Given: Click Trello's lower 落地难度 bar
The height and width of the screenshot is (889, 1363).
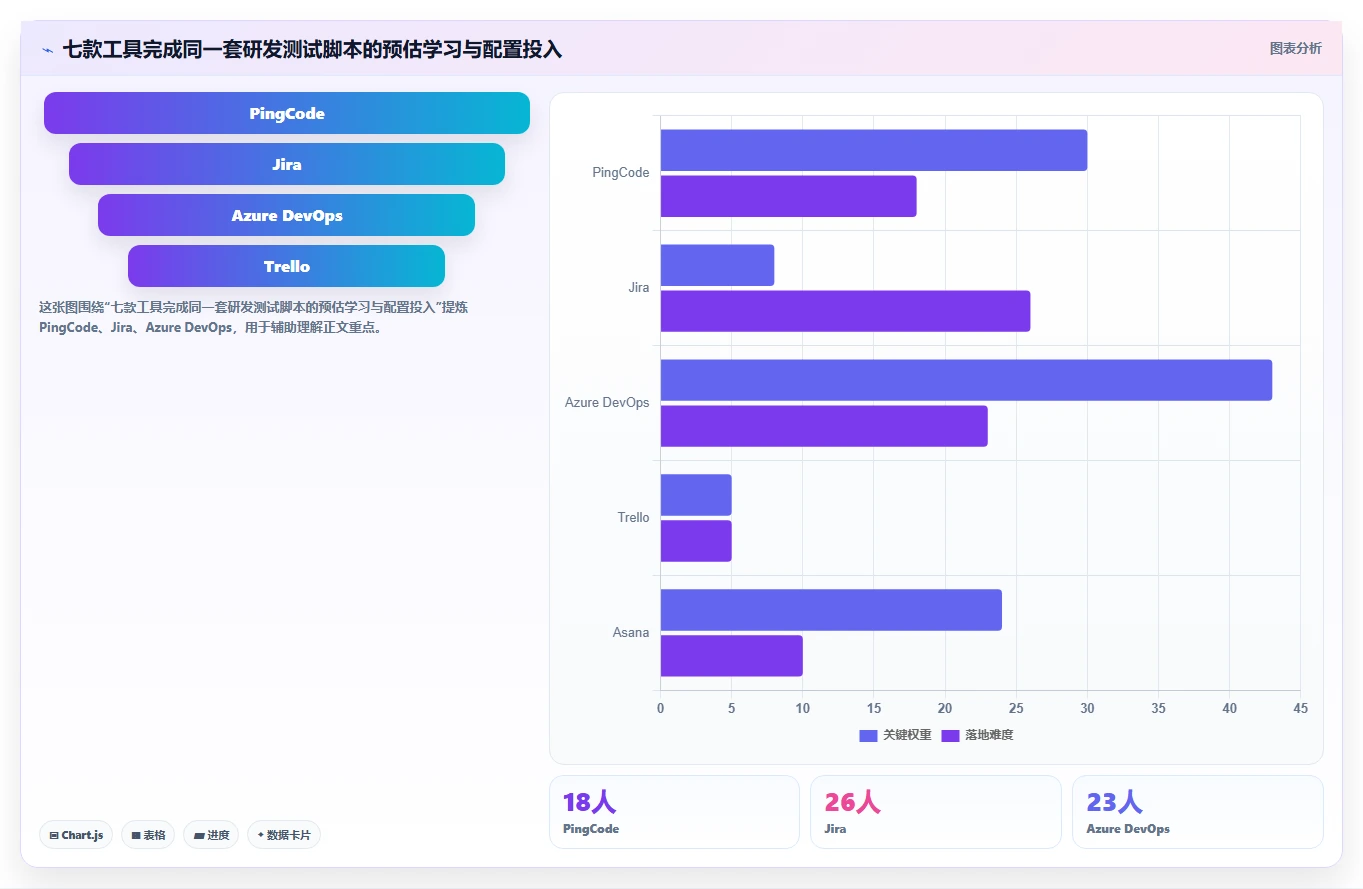Looking at the screenshot, I should click(696, 541).
